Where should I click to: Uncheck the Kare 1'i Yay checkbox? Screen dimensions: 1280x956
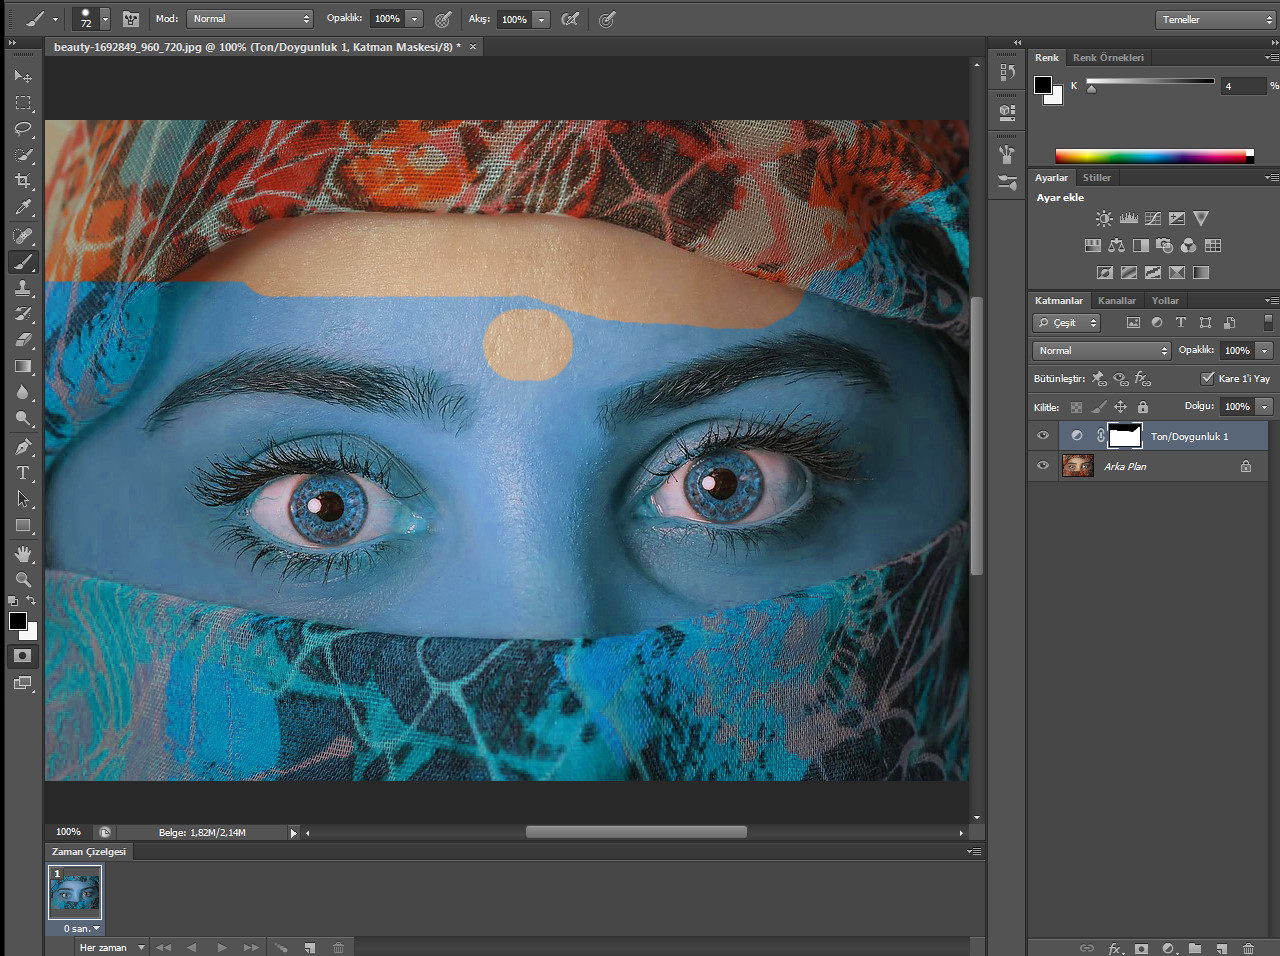click(1207, 378)
